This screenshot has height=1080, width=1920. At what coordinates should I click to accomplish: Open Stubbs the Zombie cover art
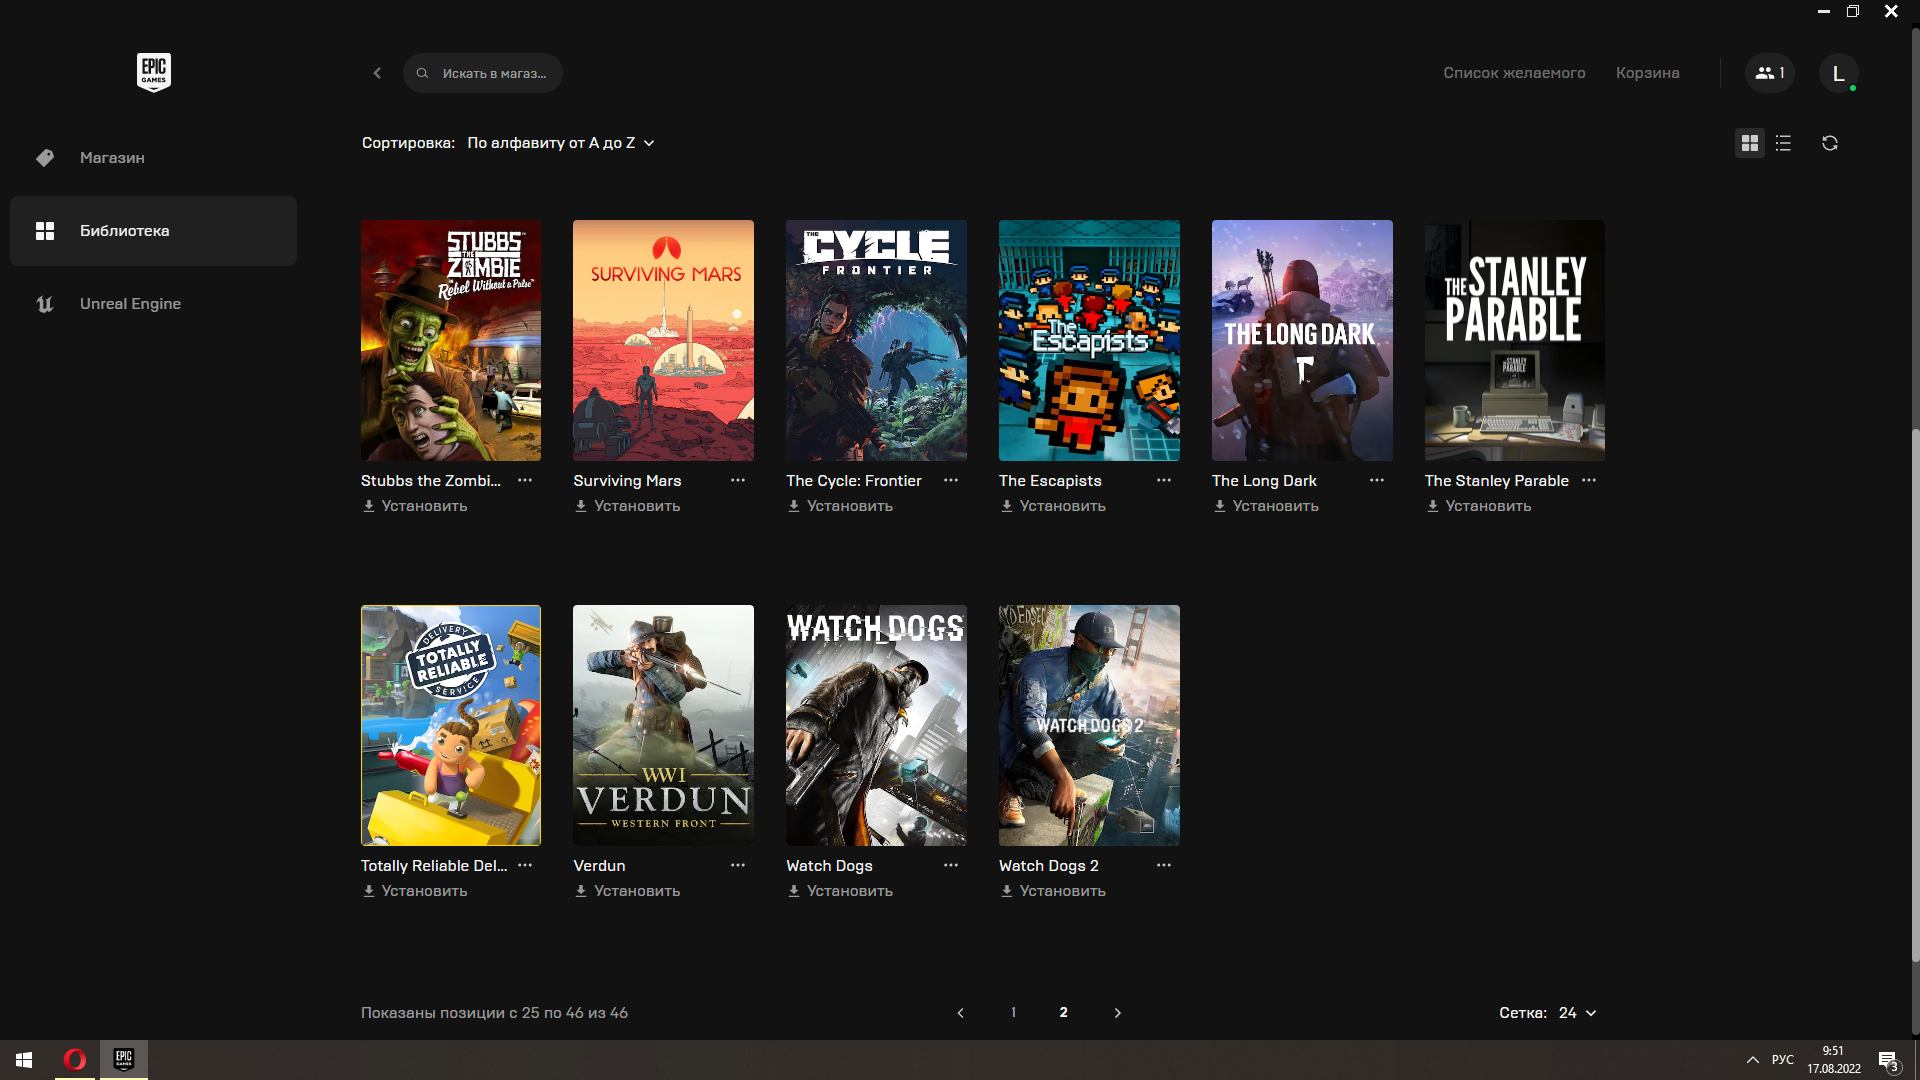tap(451, 340)
